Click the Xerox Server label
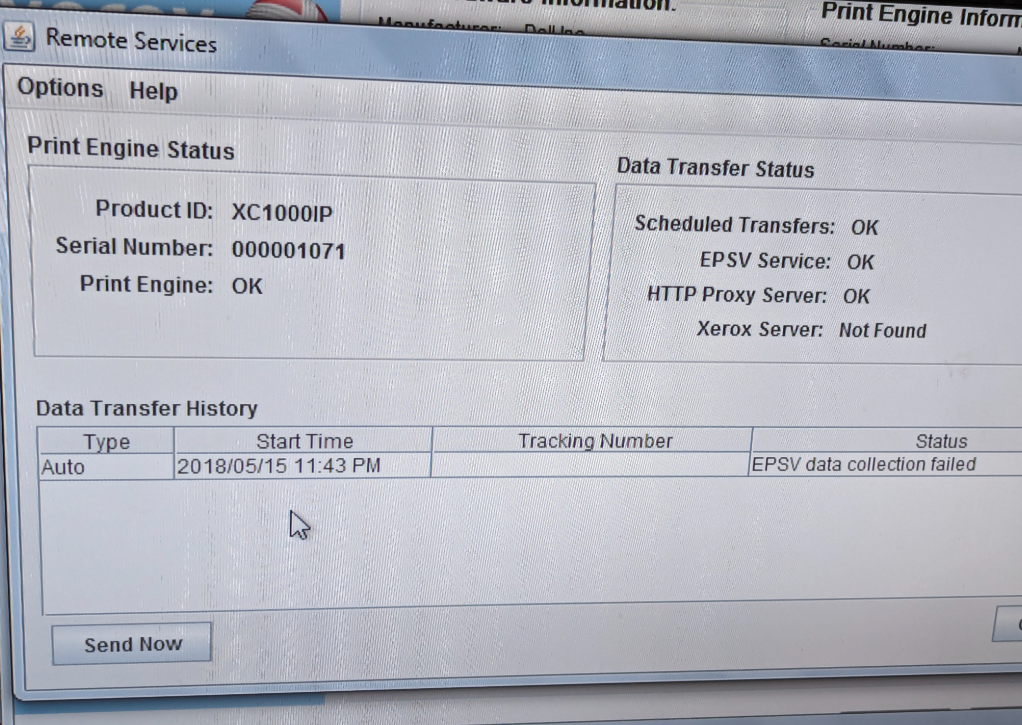The image size is (1022, 725). pyautogui.click(x=760, y=329)
